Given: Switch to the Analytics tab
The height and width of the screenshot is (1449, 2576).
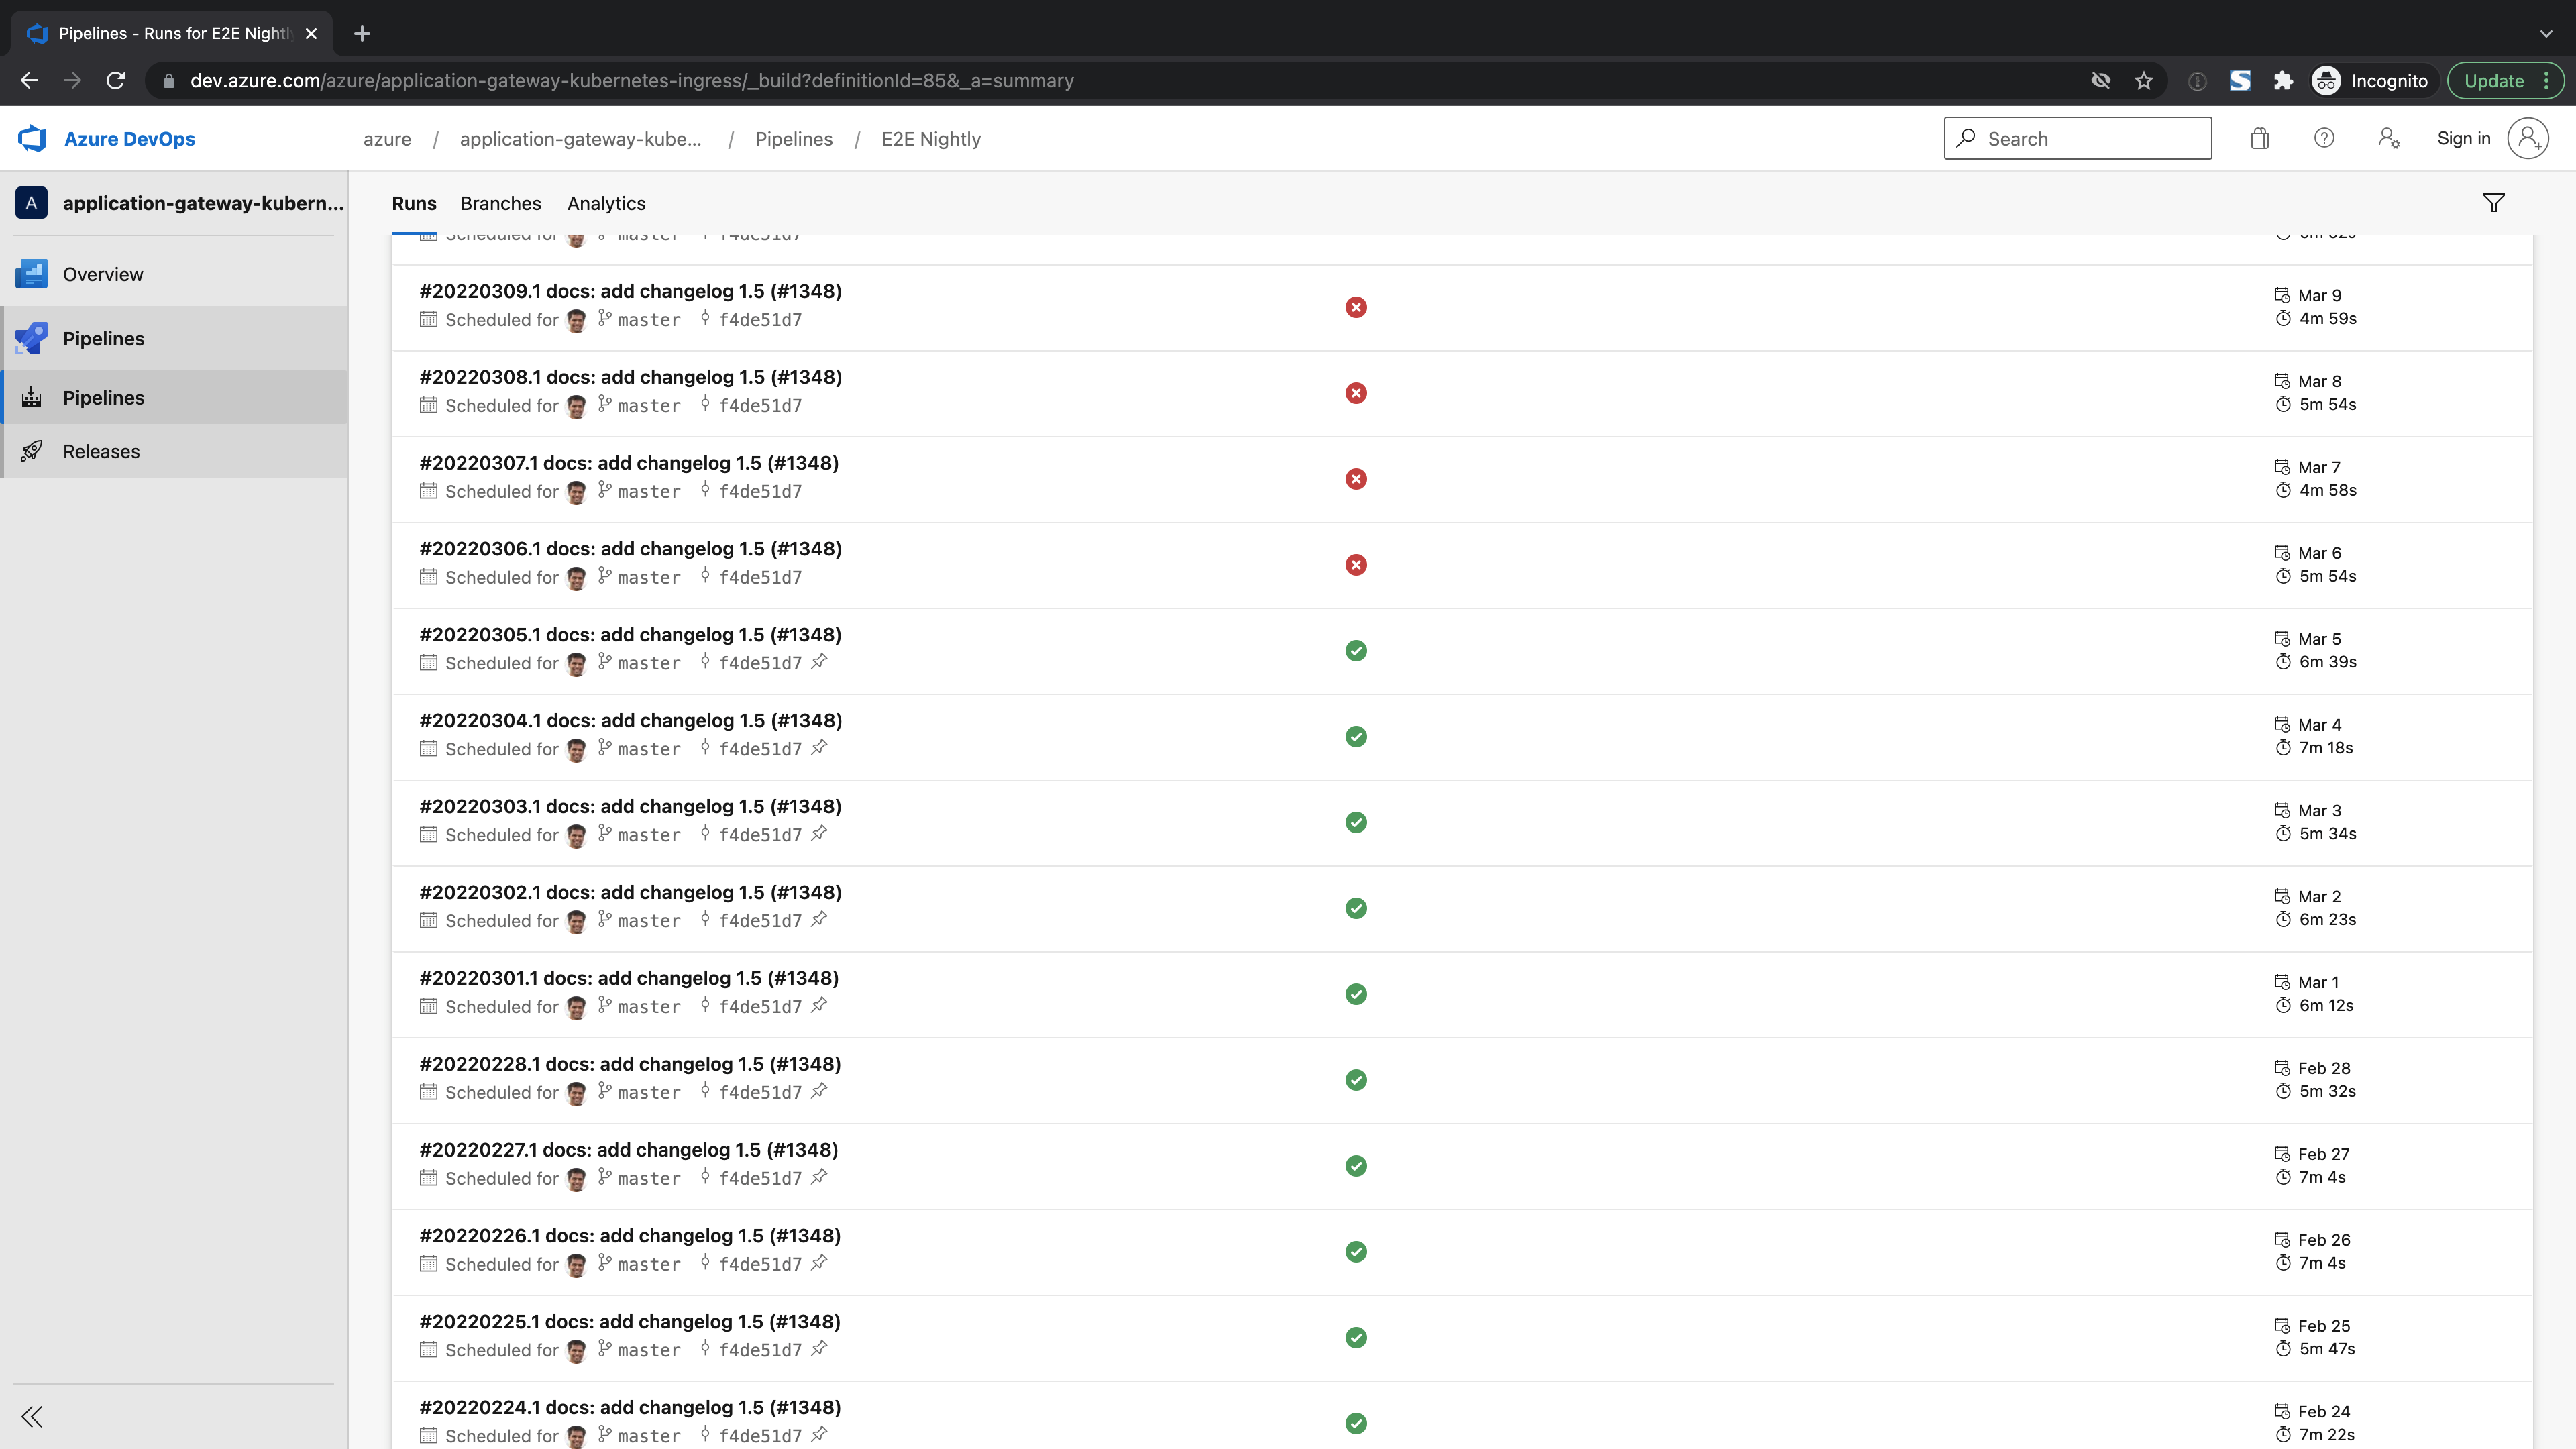Looking at the screenshot, I should pos(606,203).
